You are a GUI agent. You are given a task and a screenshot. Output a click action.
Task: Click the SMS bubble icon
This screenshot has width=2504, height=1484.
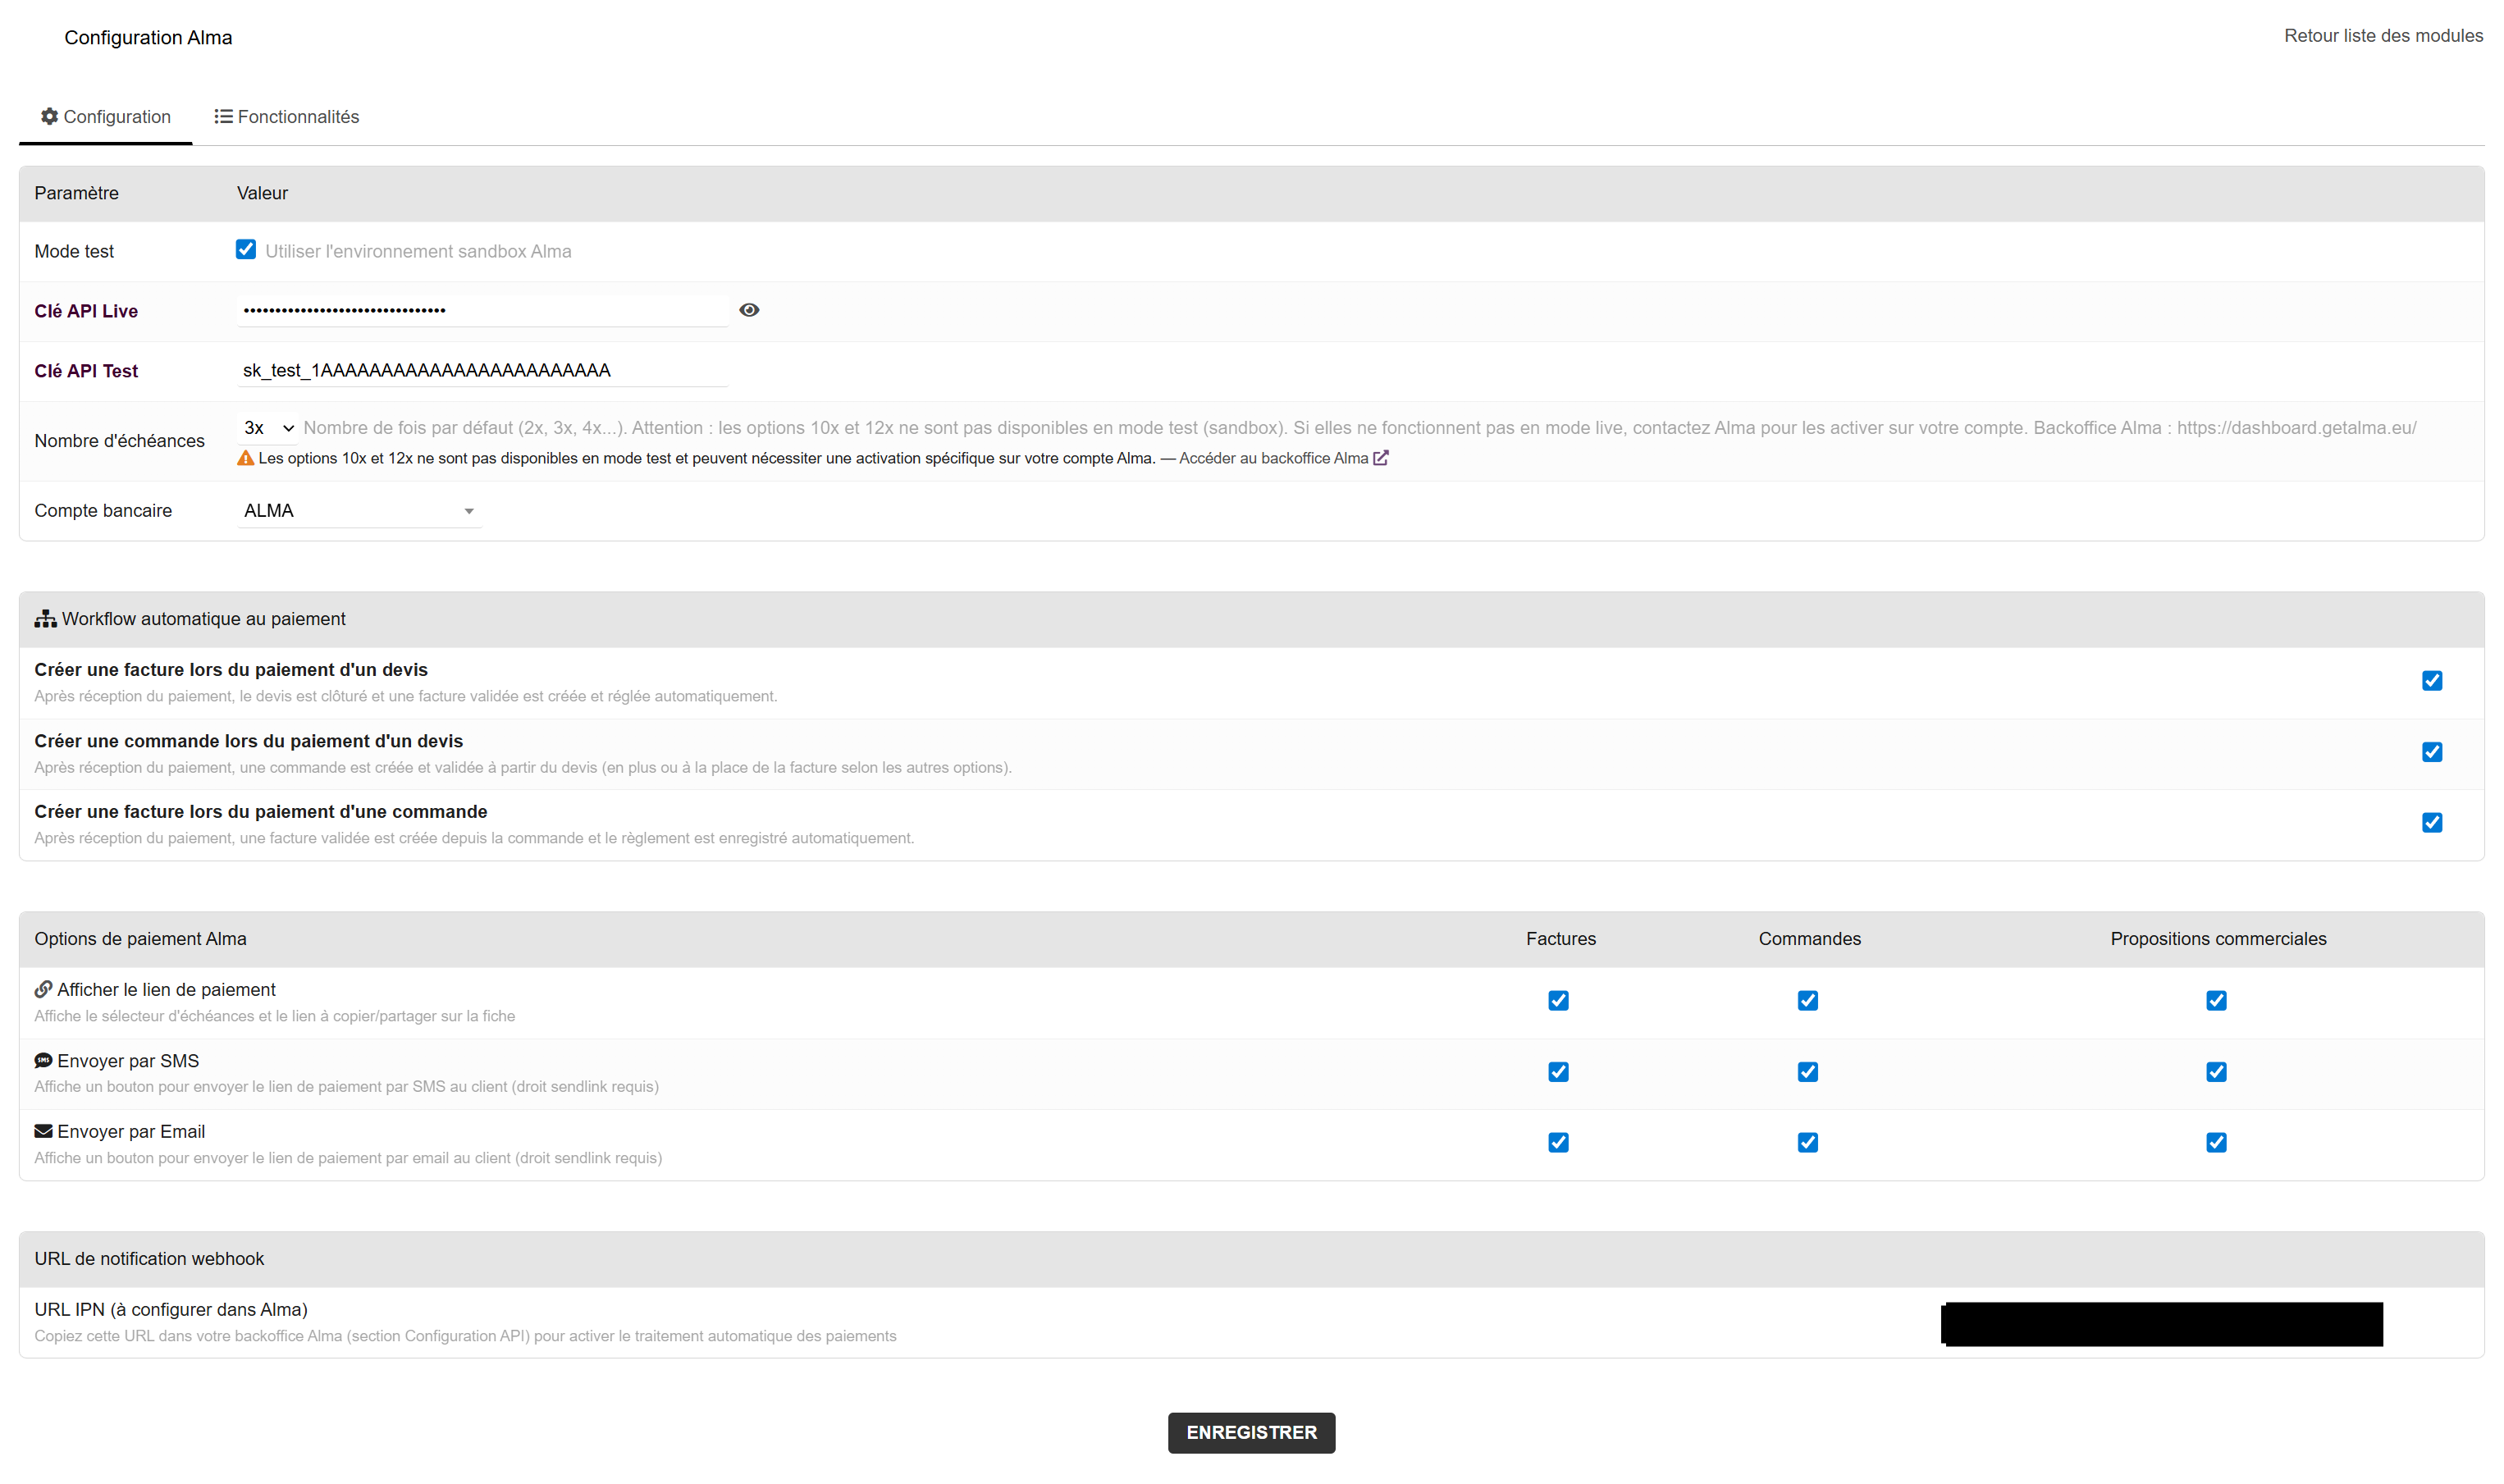point(43,1060)
